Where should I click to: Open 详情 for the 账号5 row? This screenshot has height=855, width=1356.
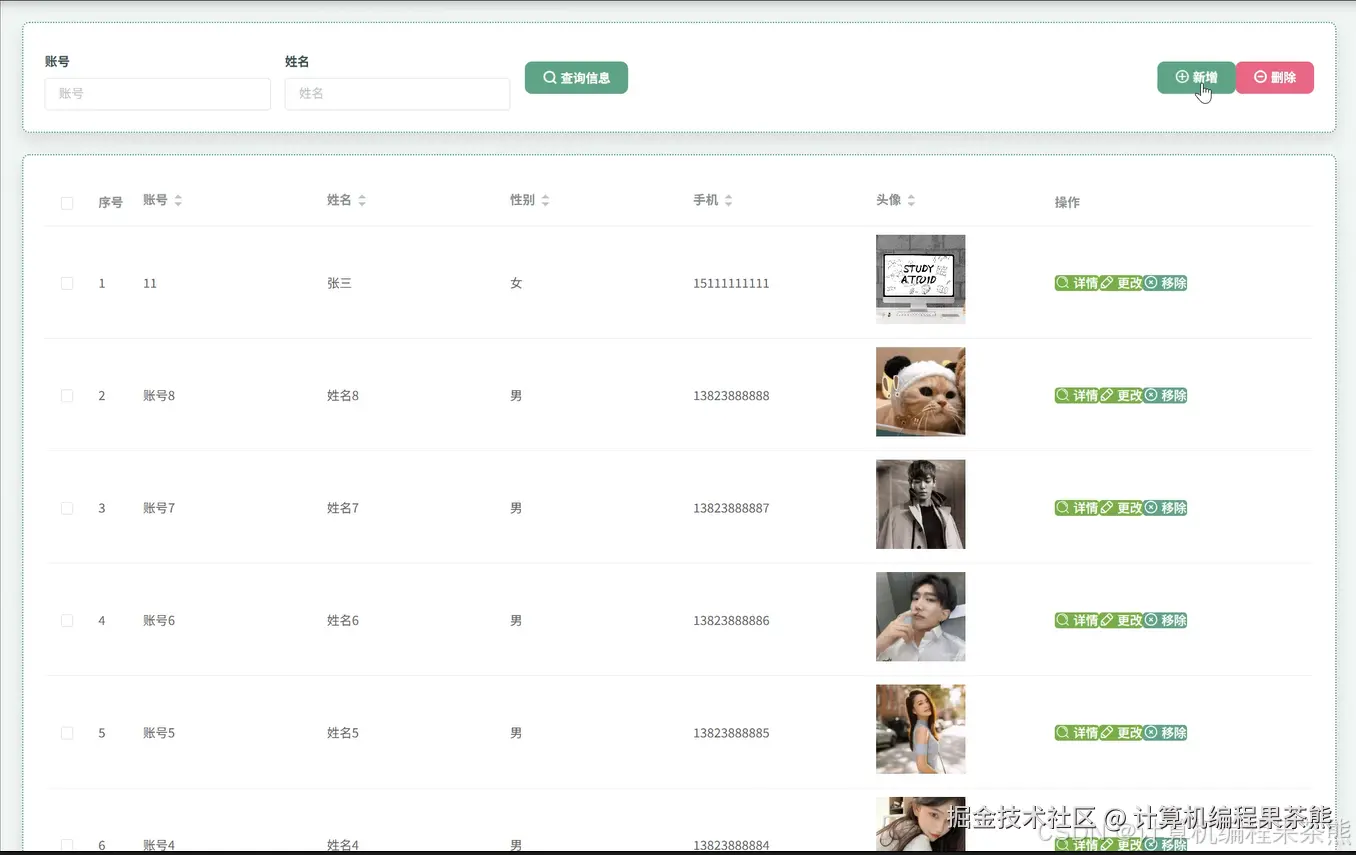tap(1077, 733)
